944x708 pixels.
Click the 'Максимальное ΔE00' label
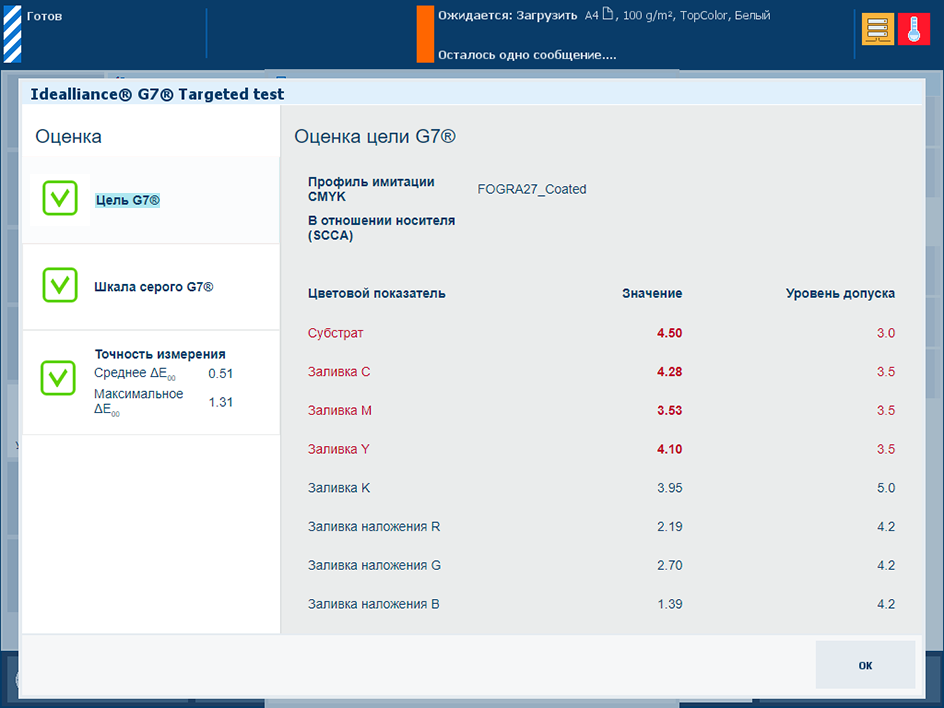[138, 402]
